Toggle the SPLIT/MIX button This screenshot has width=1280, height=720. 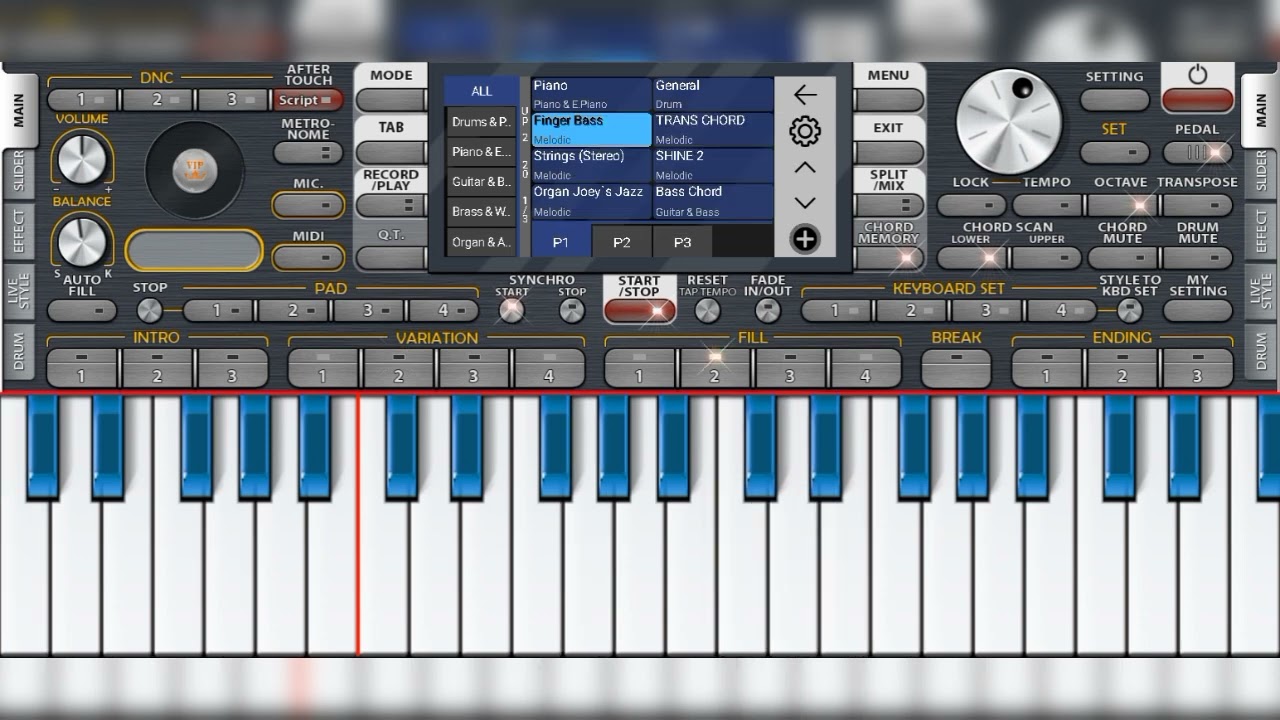888,205
